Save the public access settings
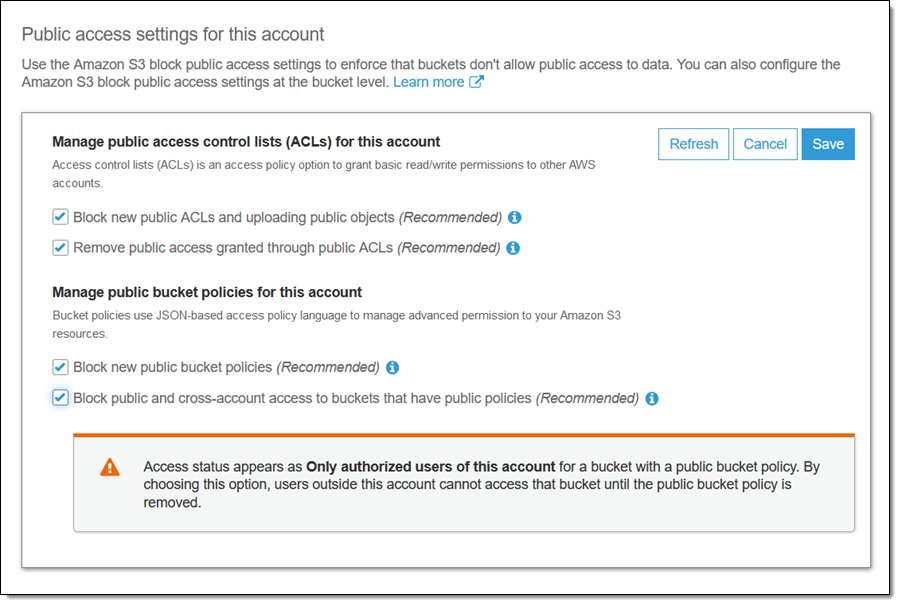The width and height of the screenshot is (900, 605). coord(828,144)
